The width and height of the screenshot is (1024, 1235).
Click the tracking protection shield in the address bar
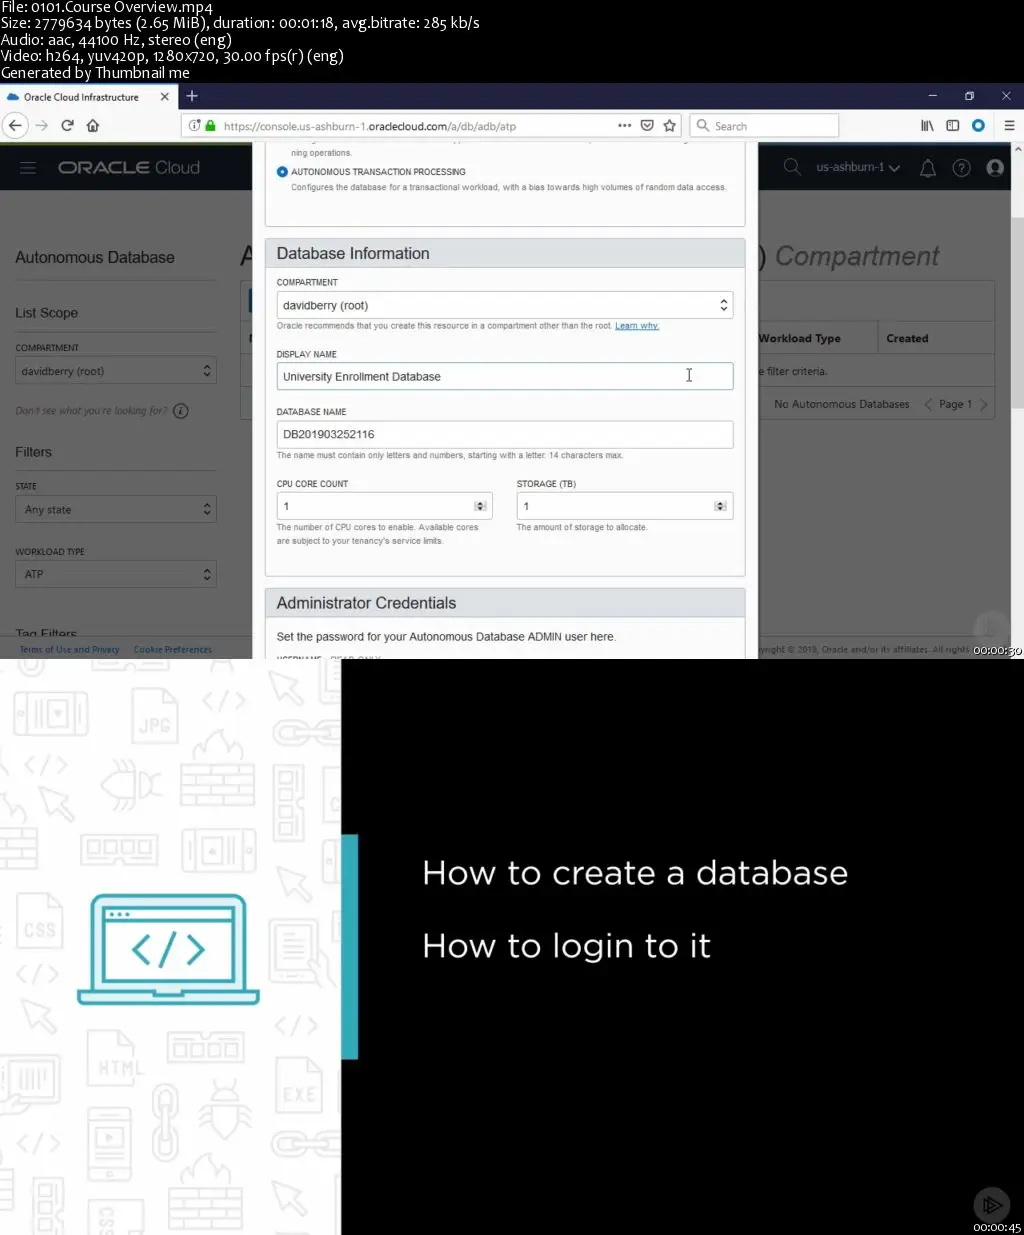(647, 125)
